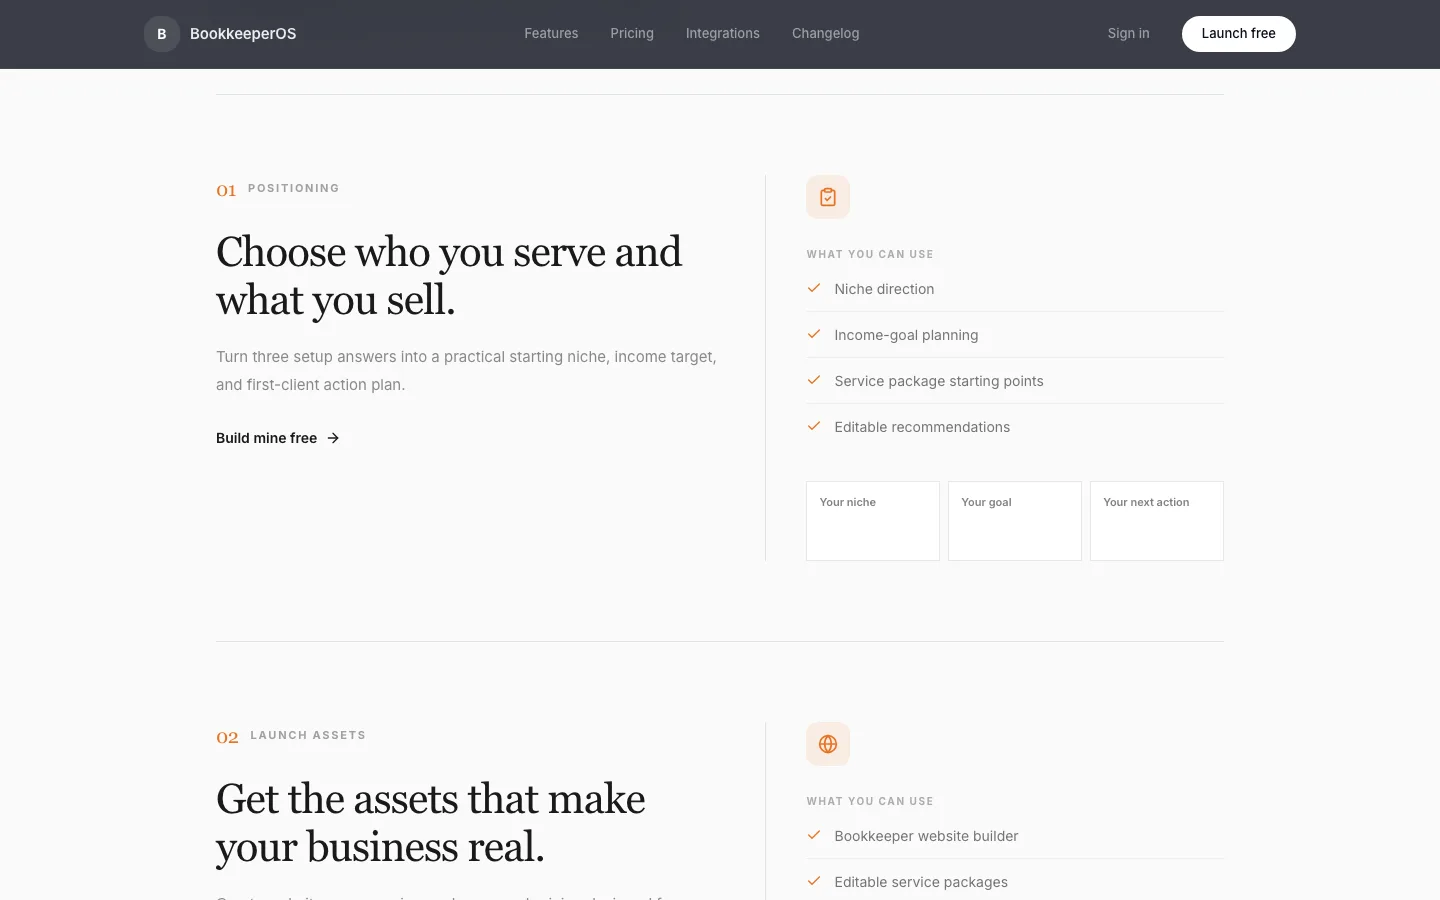Viewport: 1440px width, 900px height.
Task: Select the Your goal card
Action: click(1015, 521)
